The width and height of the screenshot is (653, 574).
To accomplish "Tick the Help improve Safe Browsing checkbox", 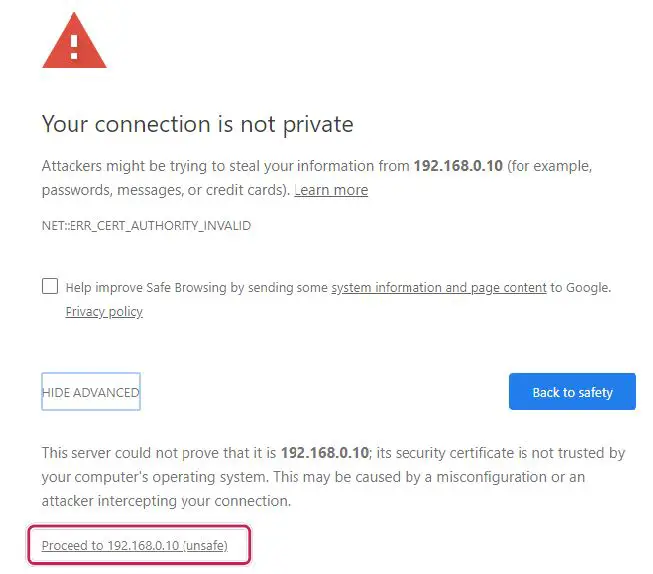I will [50, 287].
